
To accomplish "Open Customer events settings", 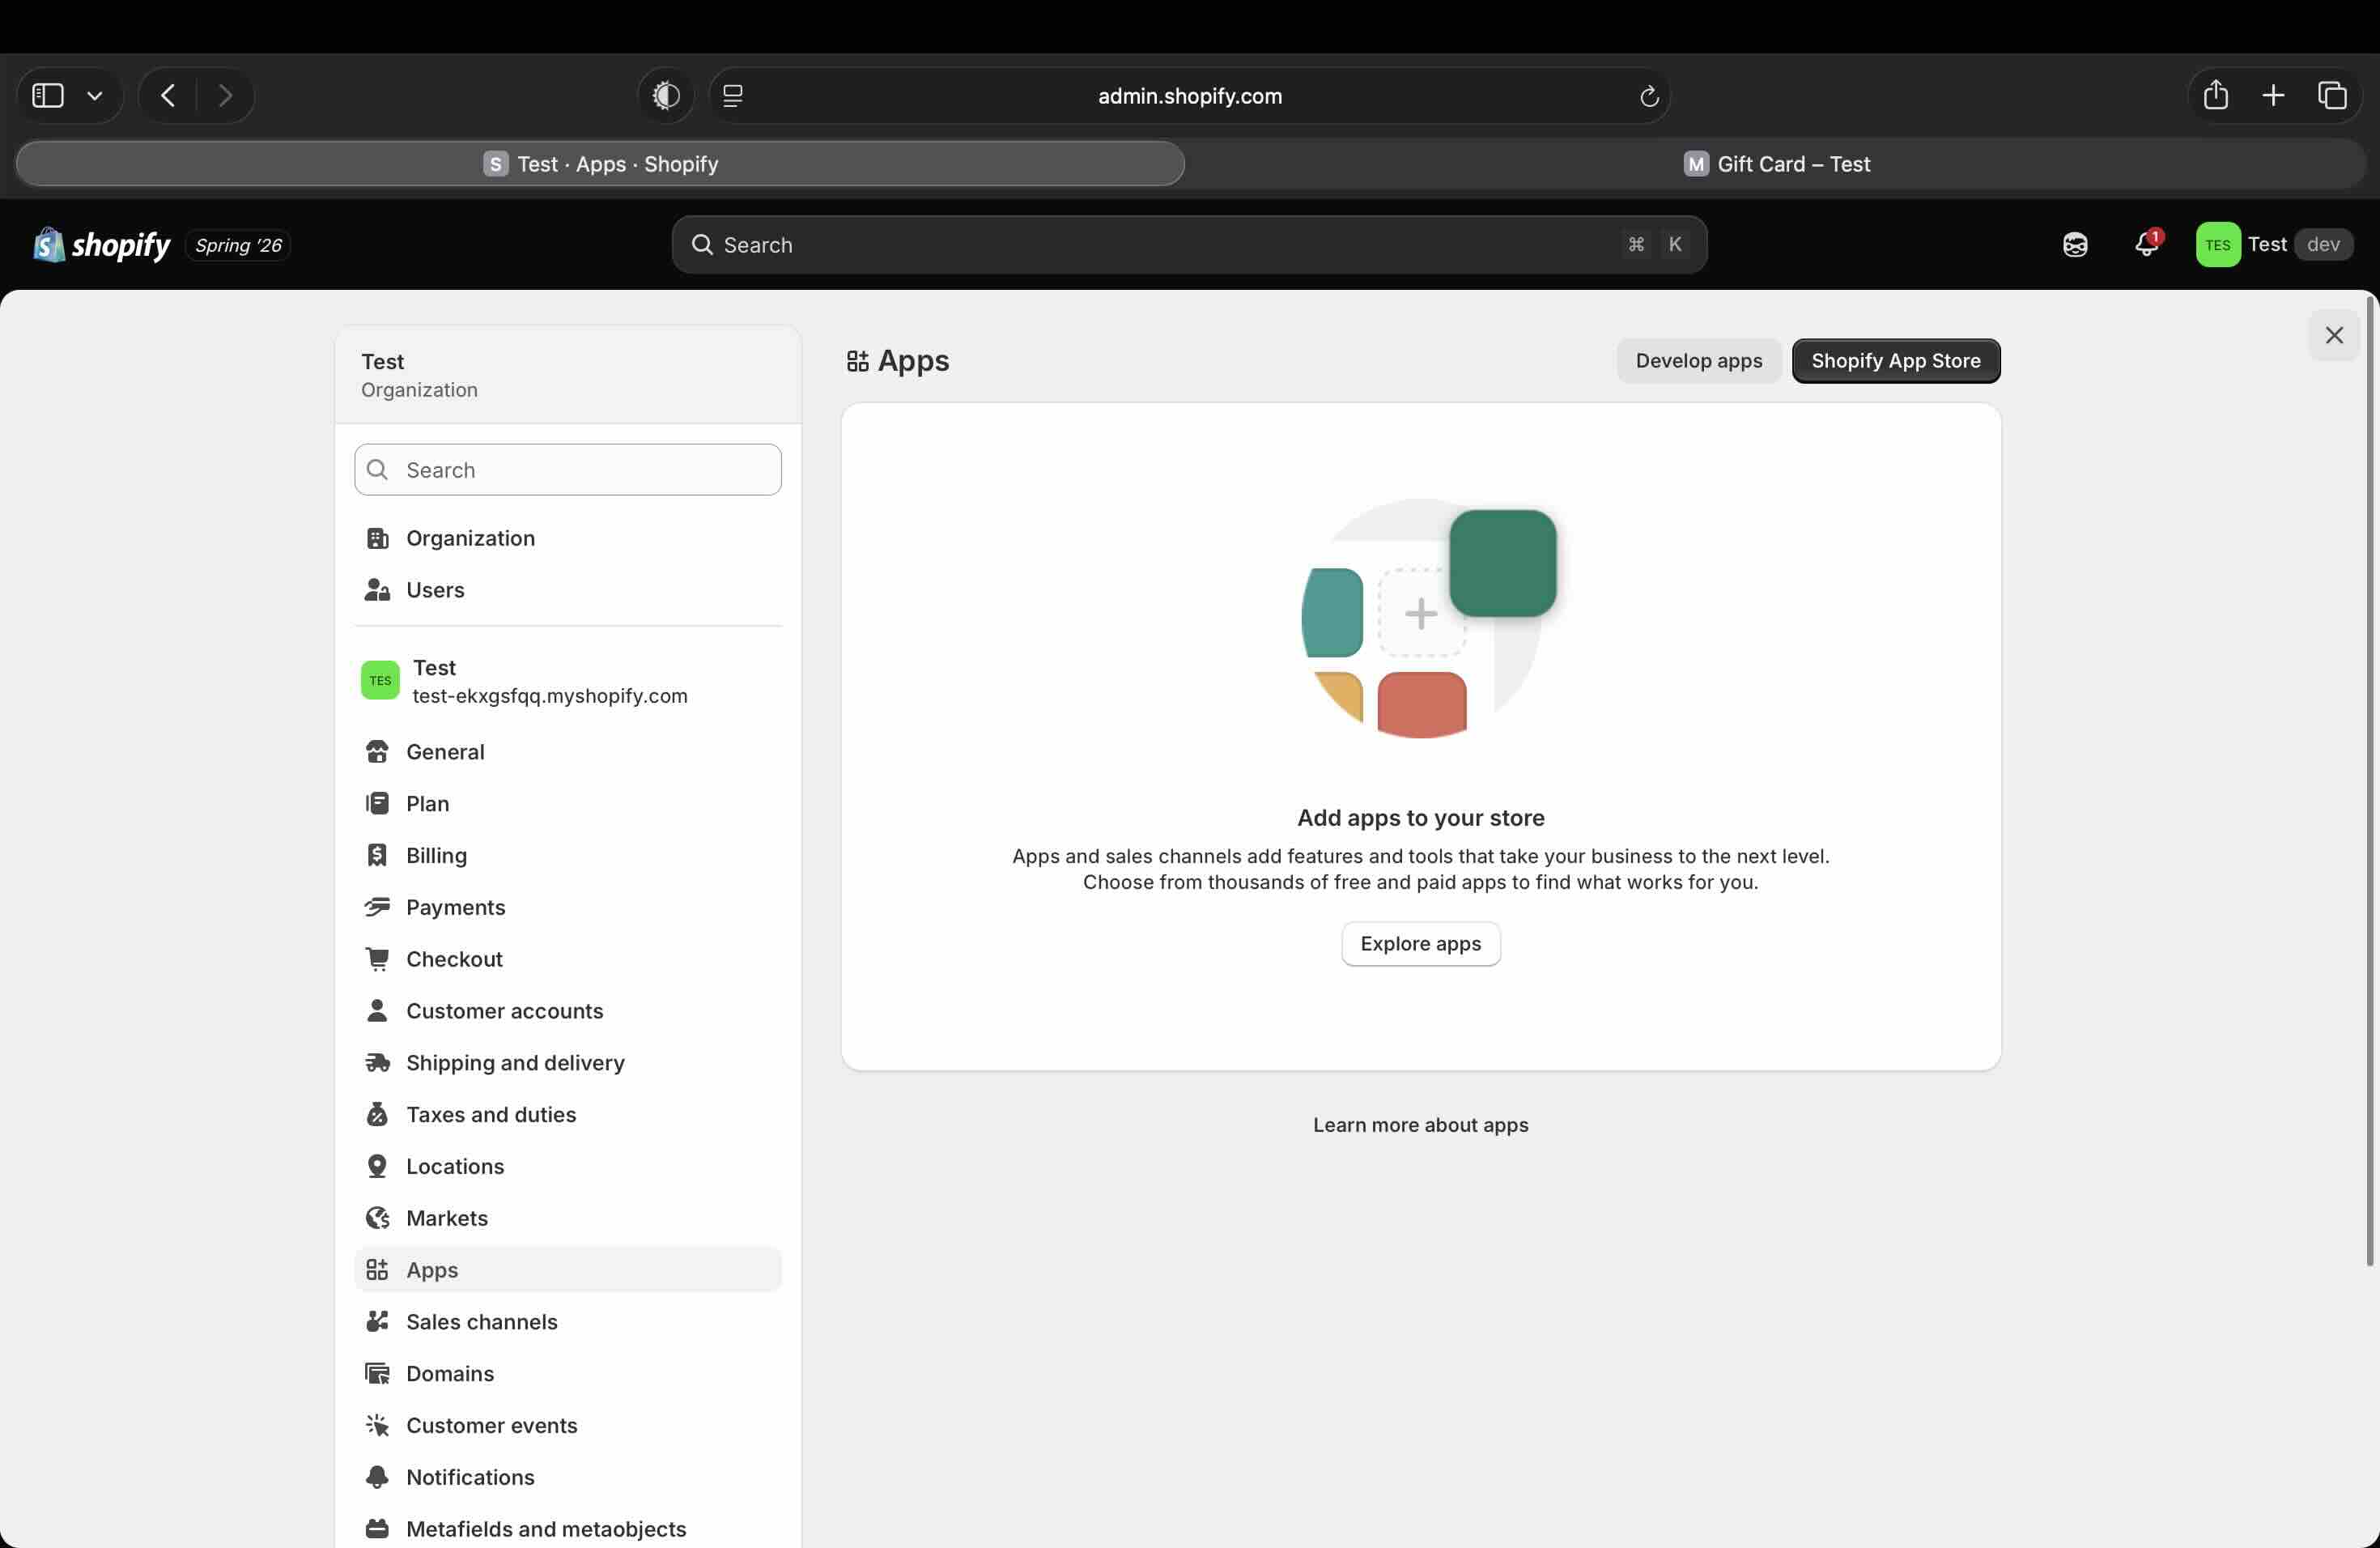I will click(568, 1426).
